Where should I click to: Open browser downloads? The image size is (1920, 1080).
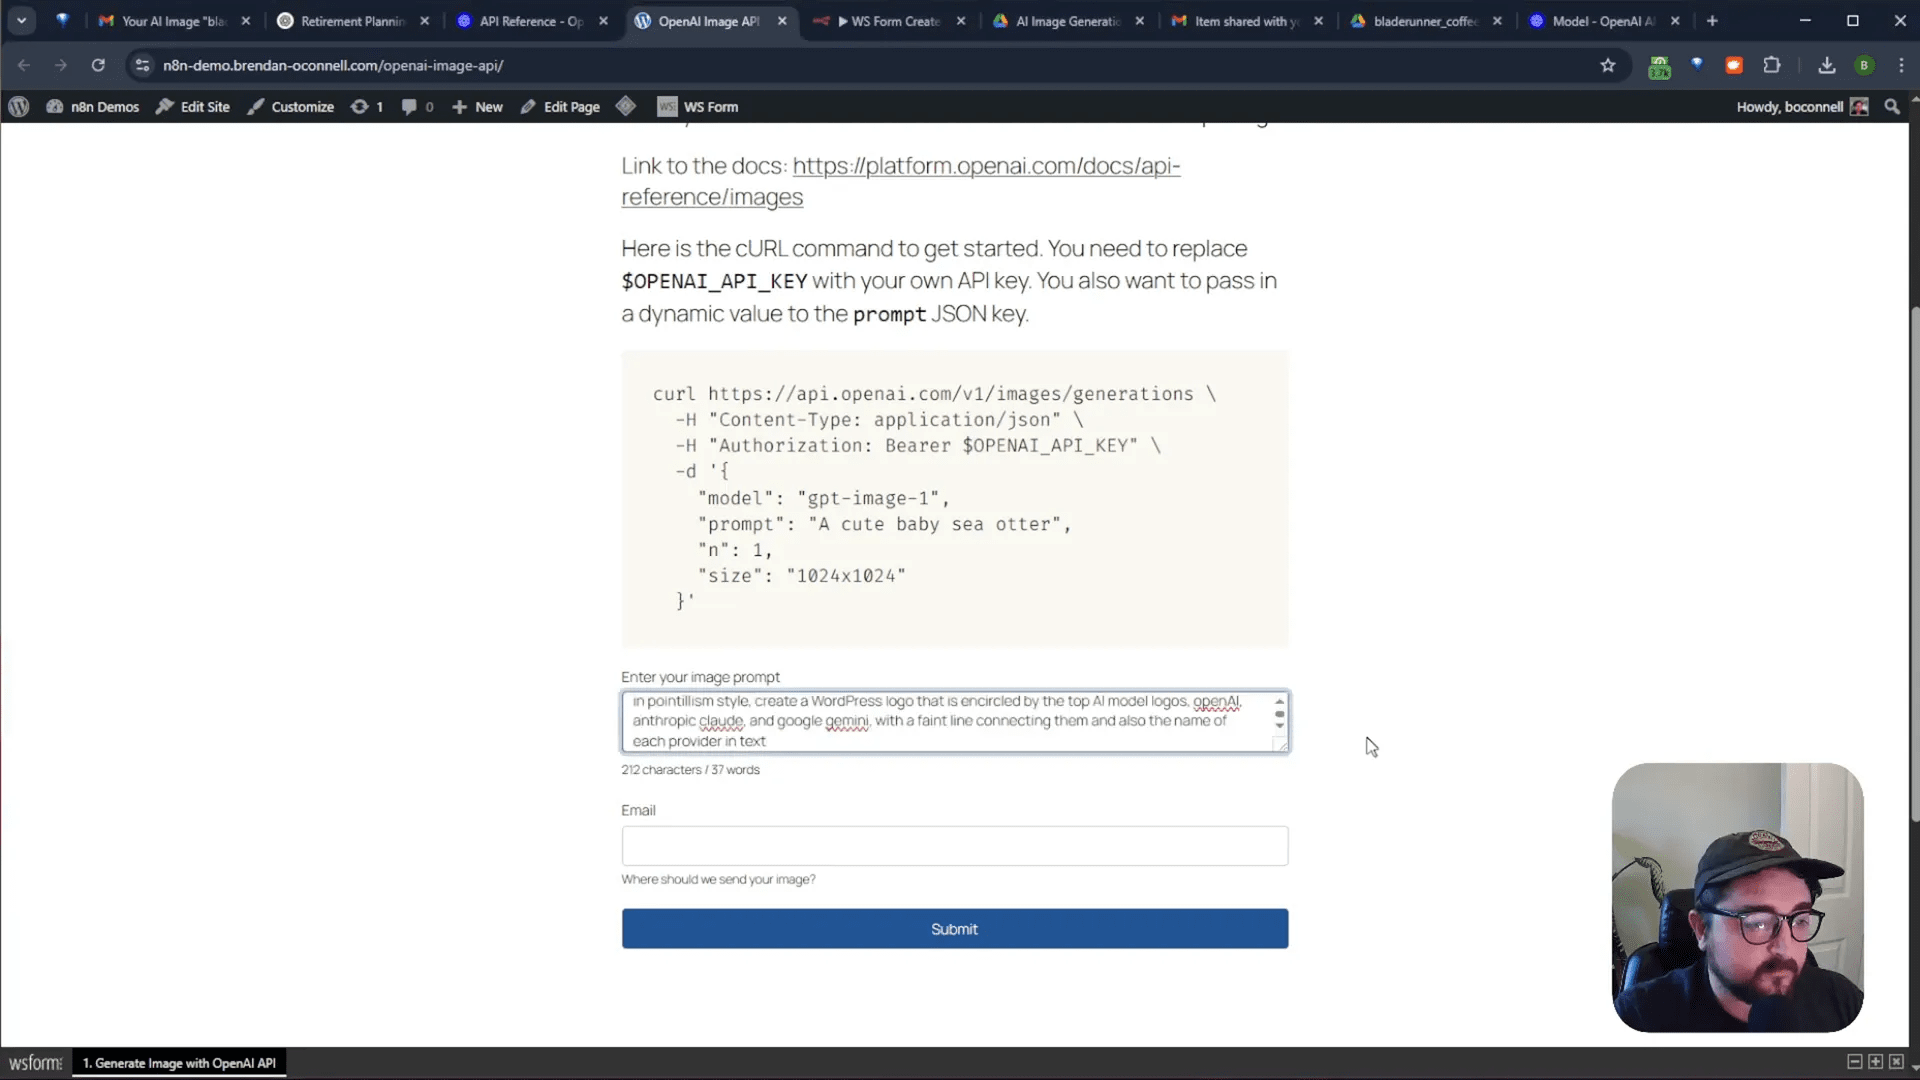click(x=1826, y=65)
